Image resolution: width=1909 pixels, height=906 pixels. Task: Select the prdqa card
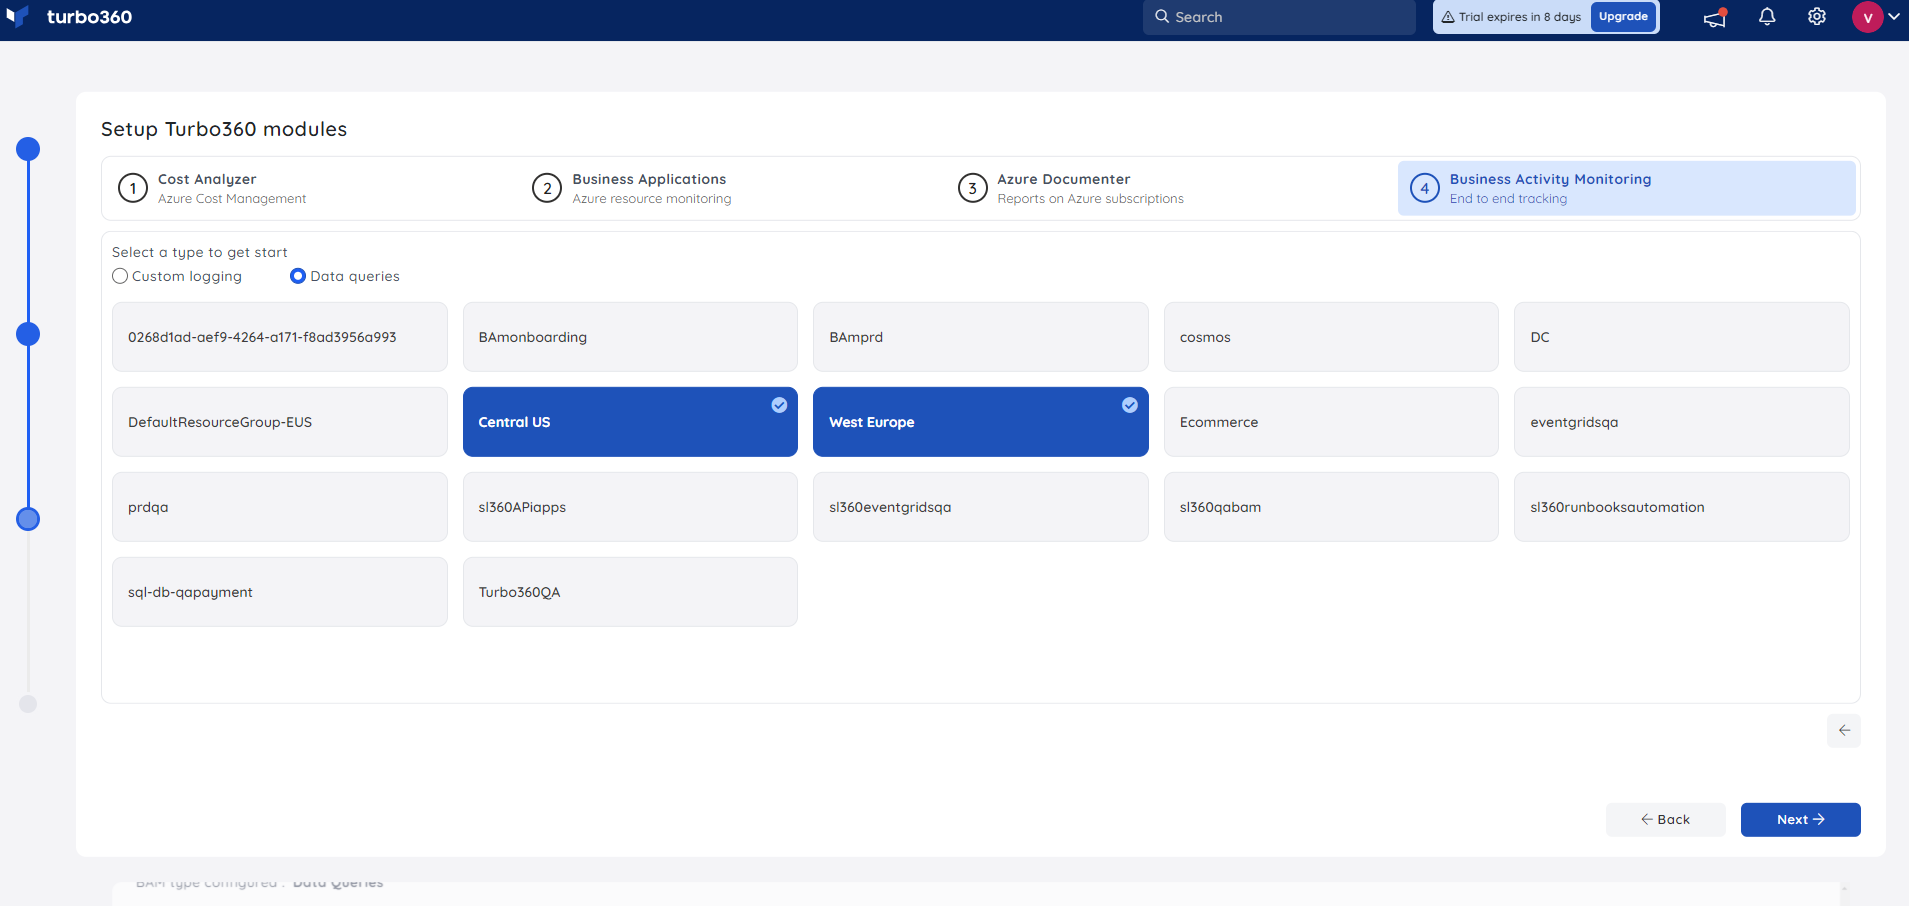point(280,507)
